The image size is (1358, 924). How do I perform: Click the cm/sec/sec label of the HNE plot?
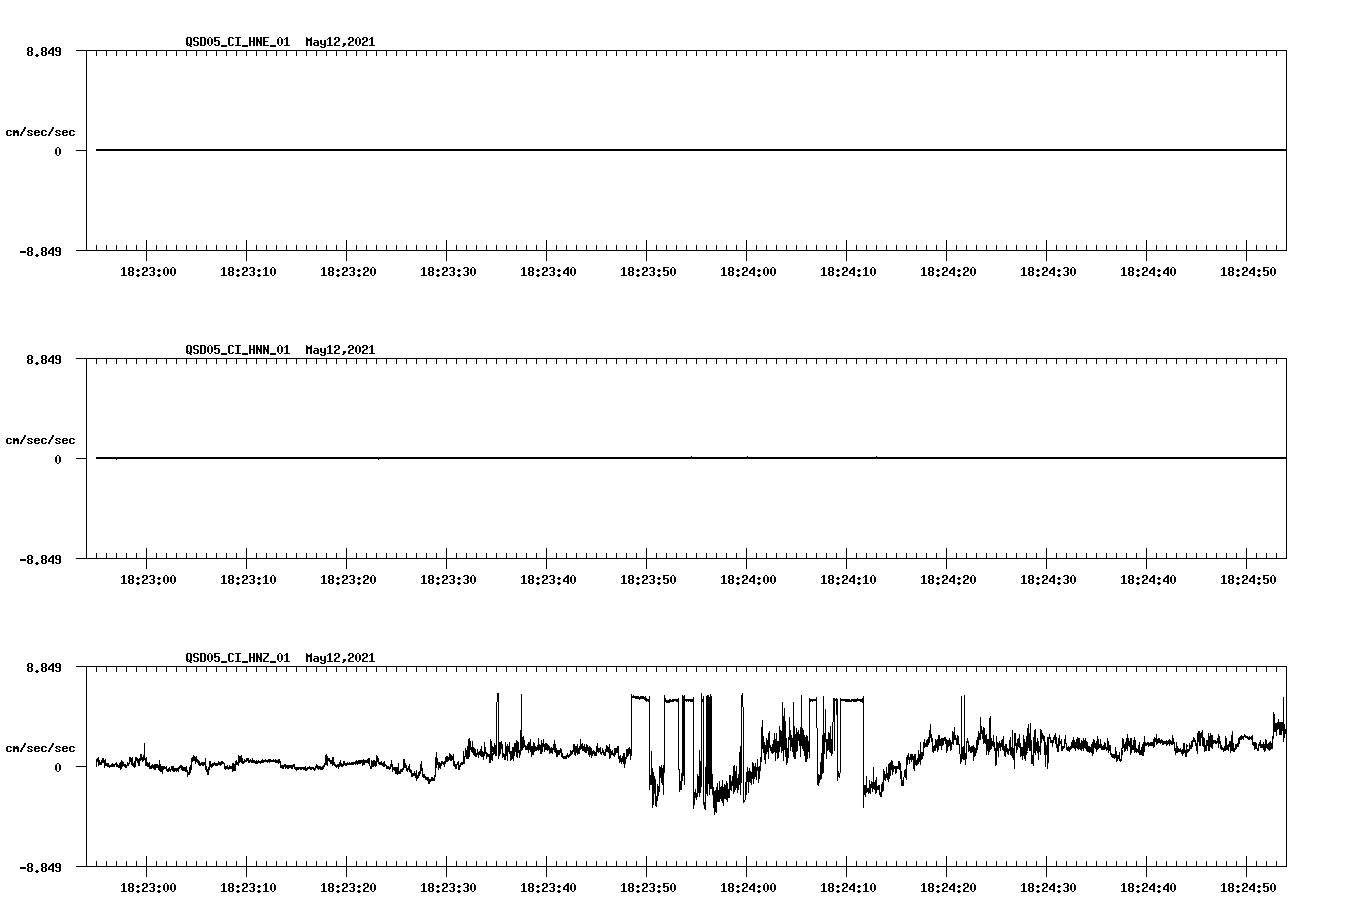[41, 131]
